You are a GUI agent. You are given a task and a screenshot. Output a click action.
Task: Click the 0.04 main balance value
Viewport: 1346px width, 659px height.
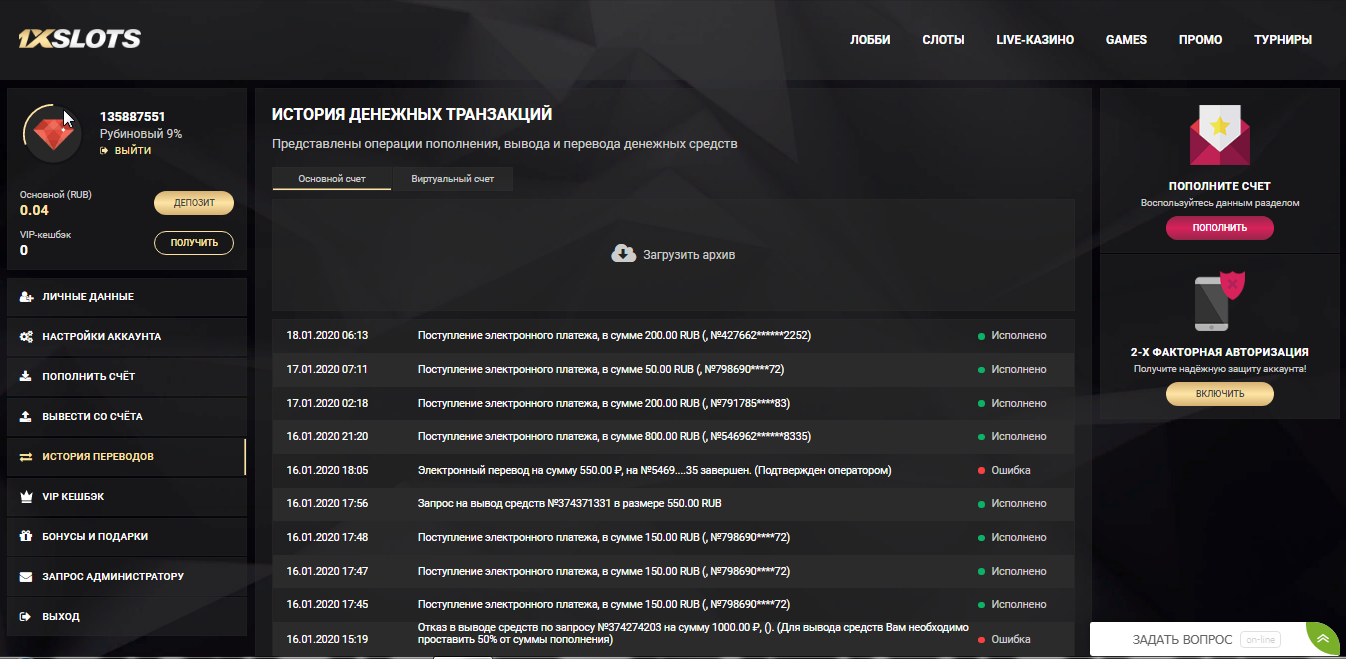coord(34,210)
